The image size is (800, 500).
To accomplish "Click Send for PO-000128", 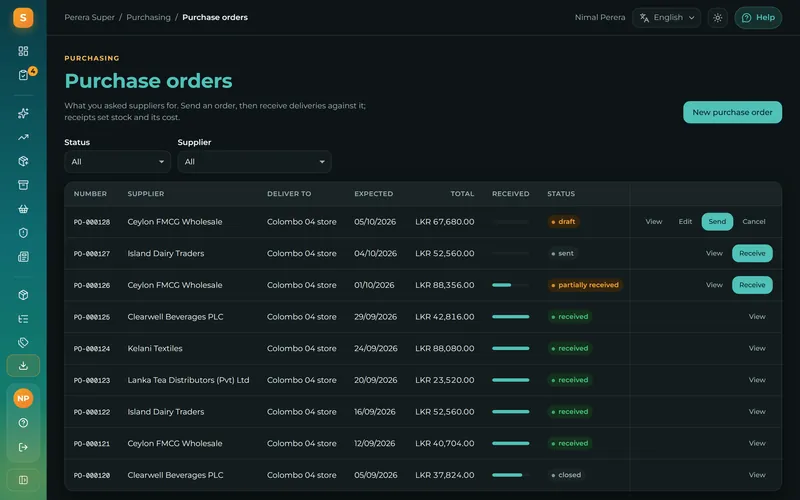I will [717, 222].
